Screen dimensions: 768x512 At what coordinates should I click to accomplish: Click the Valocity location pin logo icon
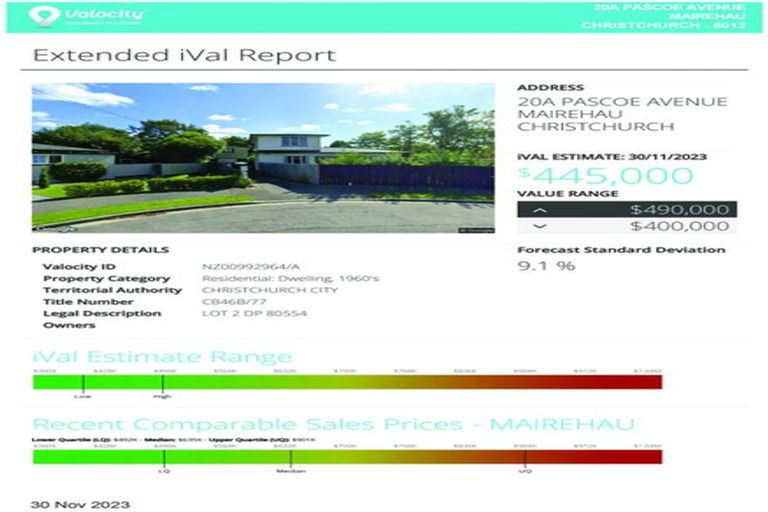click(x=44, y=16)
